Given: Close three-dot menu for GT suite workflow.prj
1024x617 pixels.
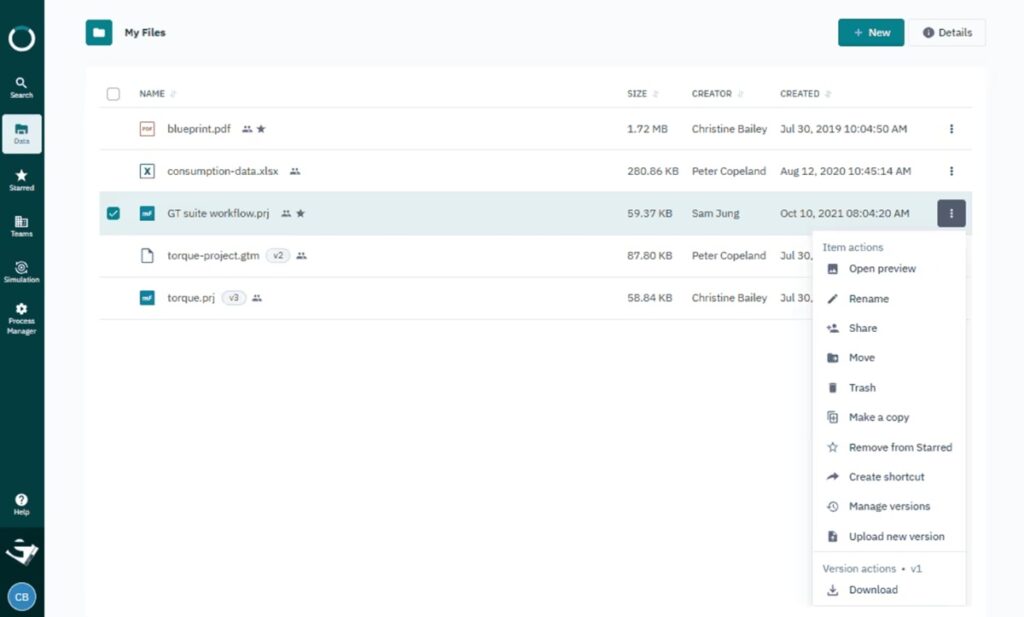Looking at the screenshot, I should point(952,214).
